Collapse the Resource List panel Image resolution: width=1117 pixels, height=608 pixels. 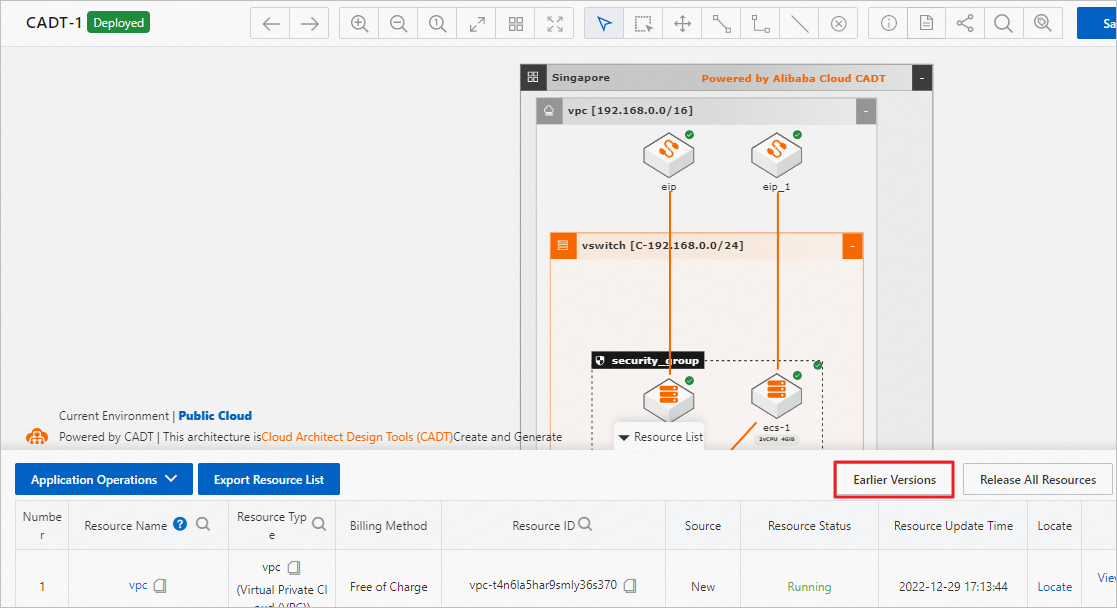pos(660,437)
